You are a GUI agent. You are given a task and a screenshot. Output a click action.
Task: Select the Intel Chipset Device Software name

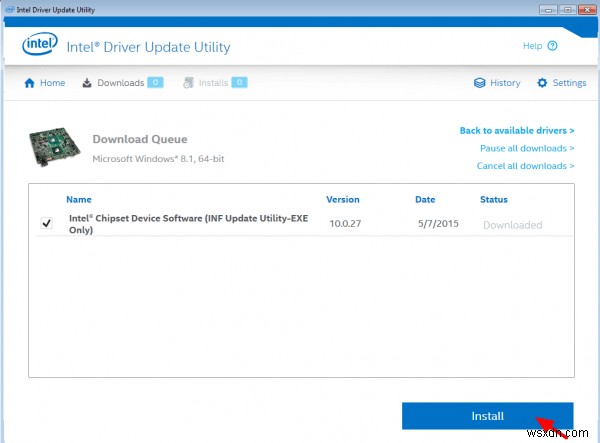tap(189, 224)
